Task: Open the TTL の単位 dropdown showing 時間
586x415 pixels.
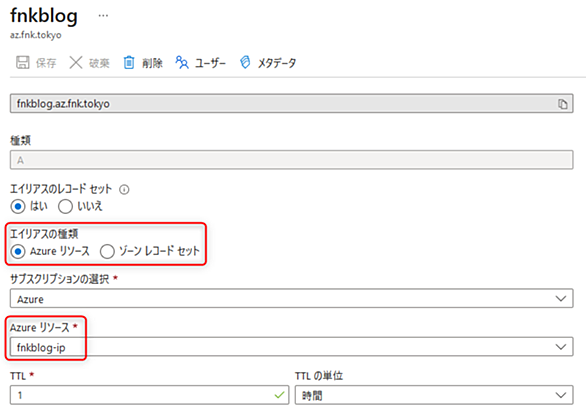Action: pos(434,395)
